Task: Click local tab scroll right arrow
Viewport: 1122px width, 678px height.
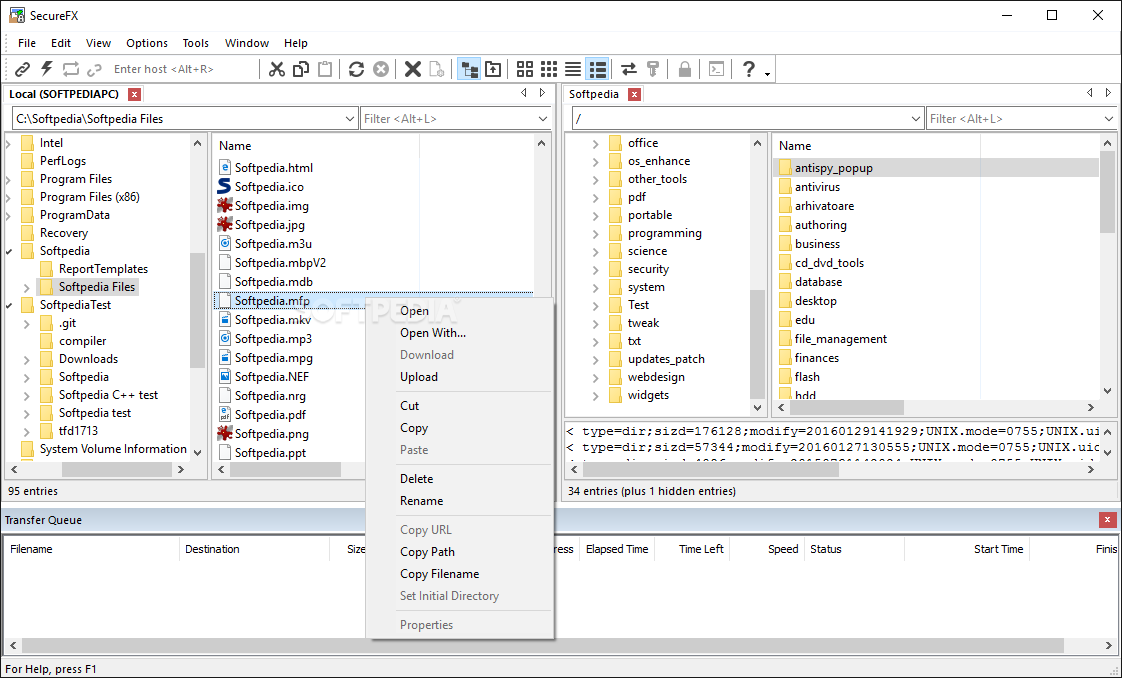Action: pyautogui.click(x=543, y=93)
